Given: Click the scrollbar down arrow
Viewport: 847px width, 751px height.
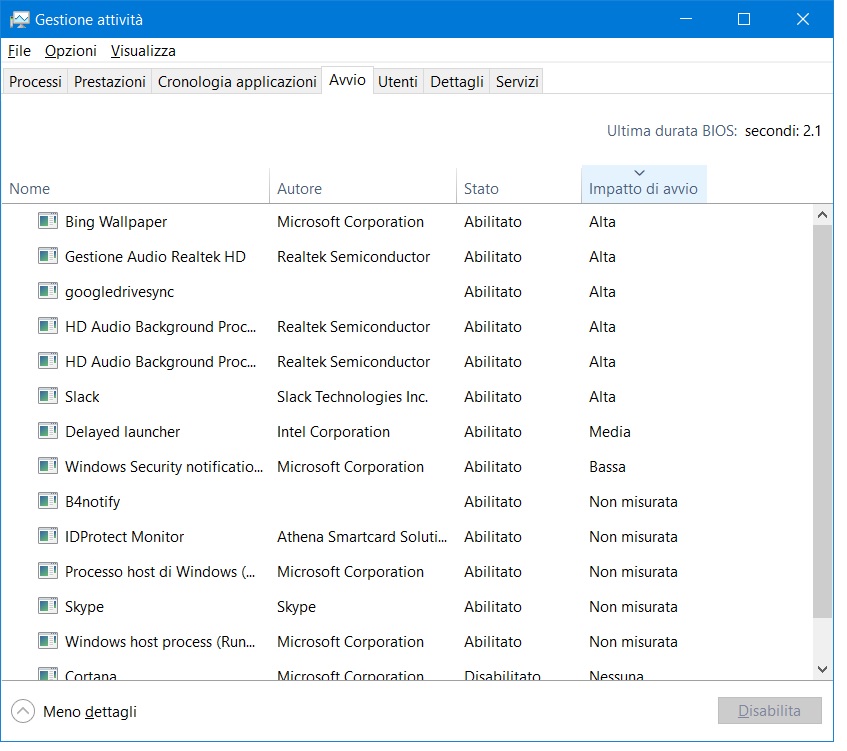Looking at the screenshot, I should [823, 669].
